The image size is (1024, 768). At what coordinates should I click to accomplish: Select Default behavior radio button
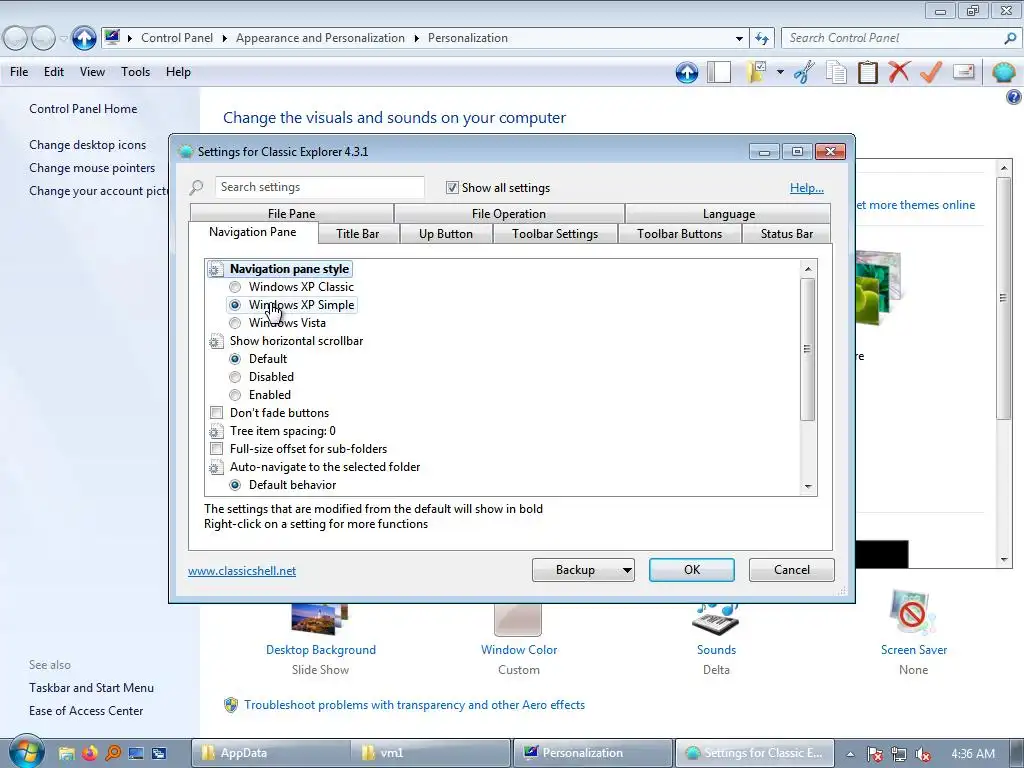pos(235,485)
